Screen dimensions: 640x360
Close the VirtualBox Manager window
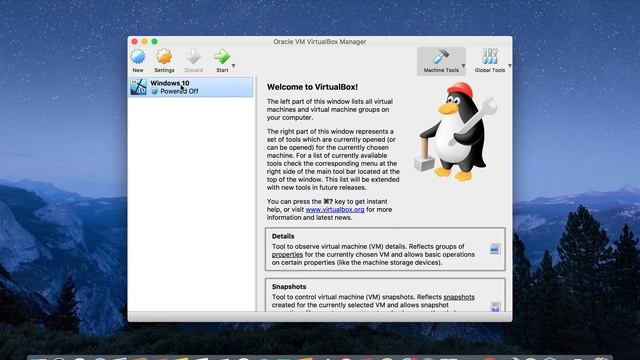[135, 42]
